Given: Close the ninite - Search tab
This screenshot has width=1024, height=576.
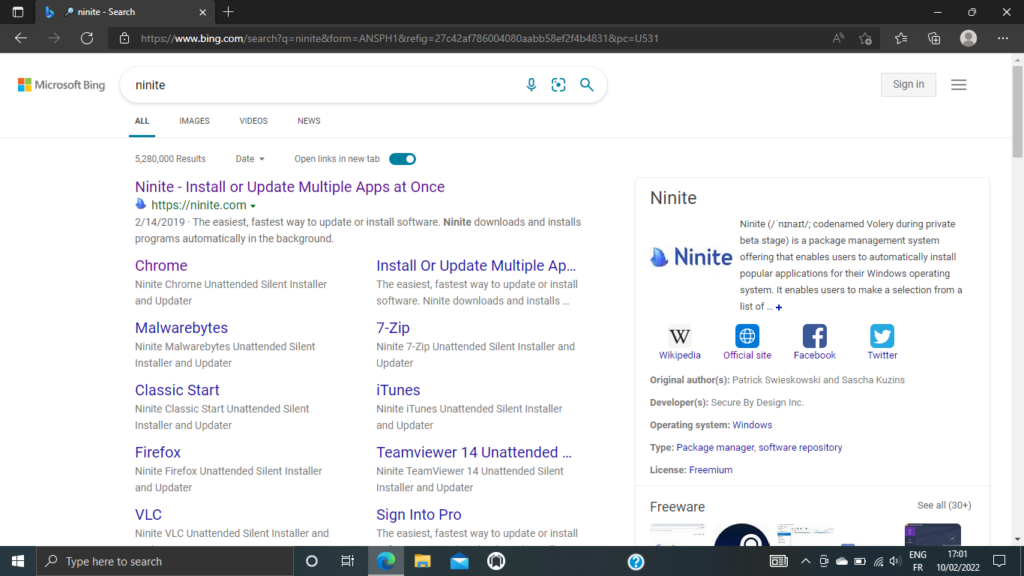Looking at the screenshot, I should [202, 12].
